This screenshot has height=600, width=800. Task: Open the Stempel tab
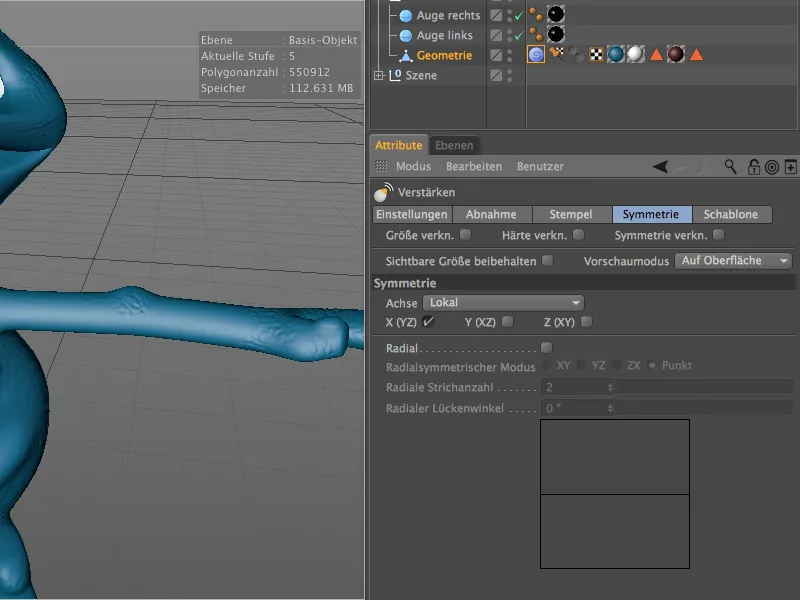[571, 214]
